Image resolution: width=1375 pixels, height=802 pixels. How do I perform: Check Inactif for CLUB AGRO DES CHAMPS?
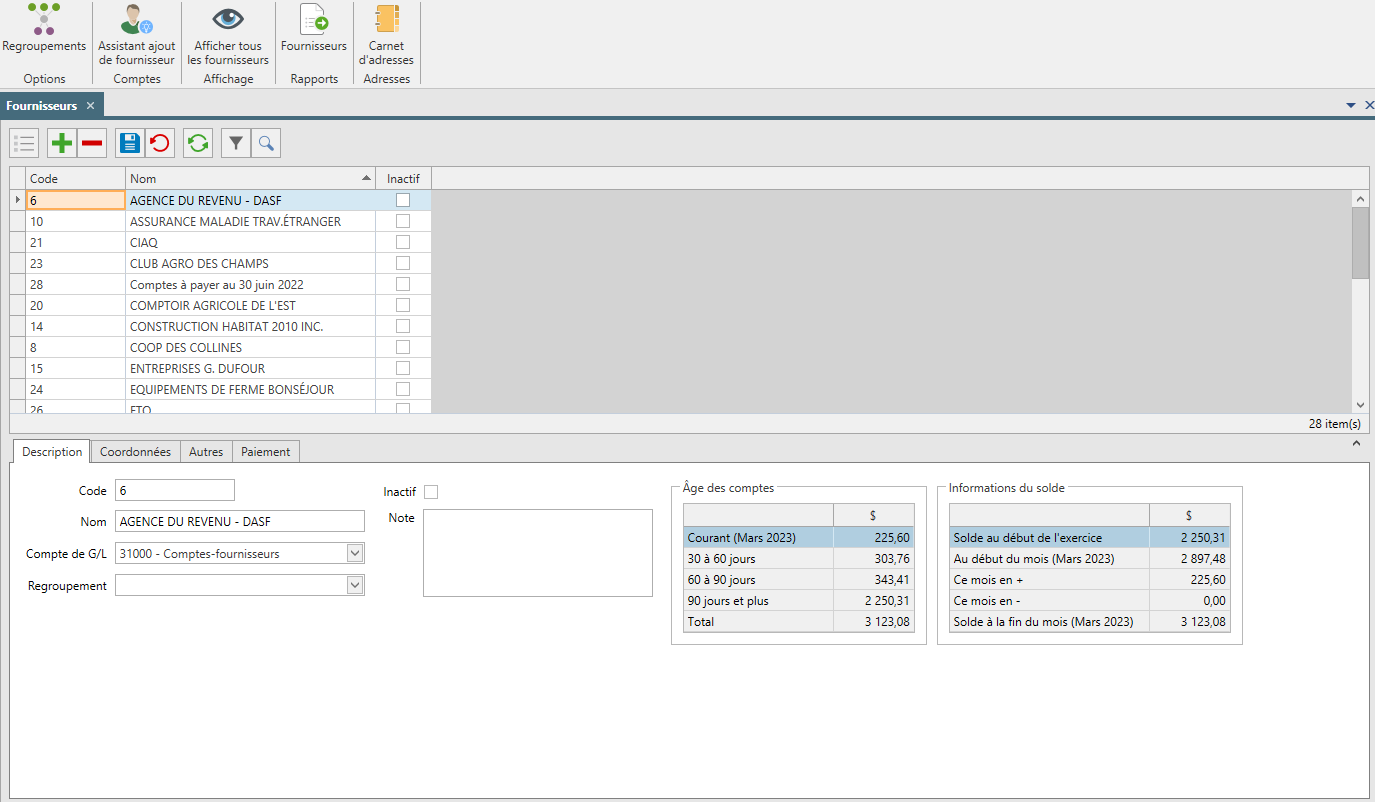click(403, 263)
